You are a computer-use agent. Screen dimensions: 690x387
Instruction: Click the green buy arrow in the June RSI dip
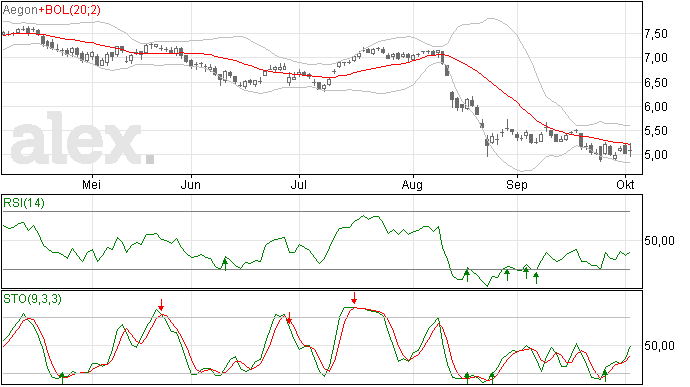point(225,264)
